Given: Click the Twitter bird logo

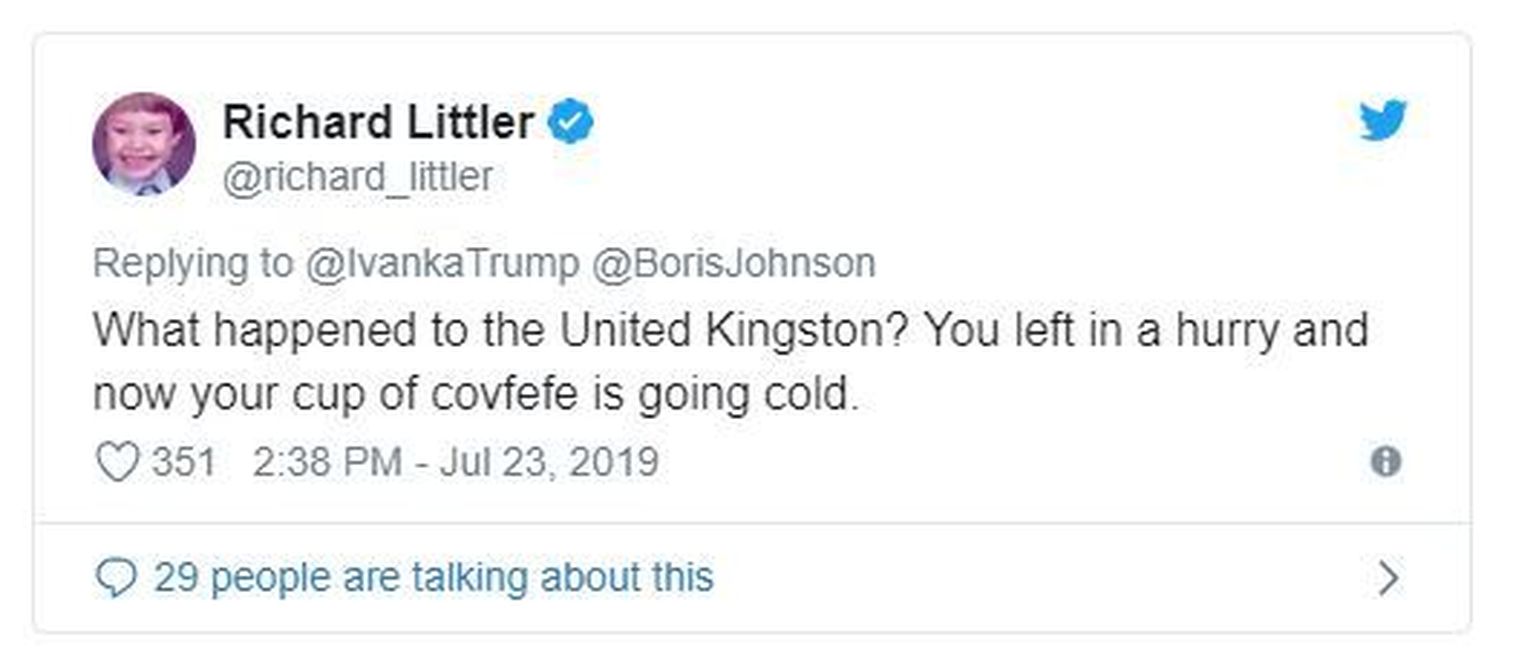Looking at the screenshot, I should 1382,121.
